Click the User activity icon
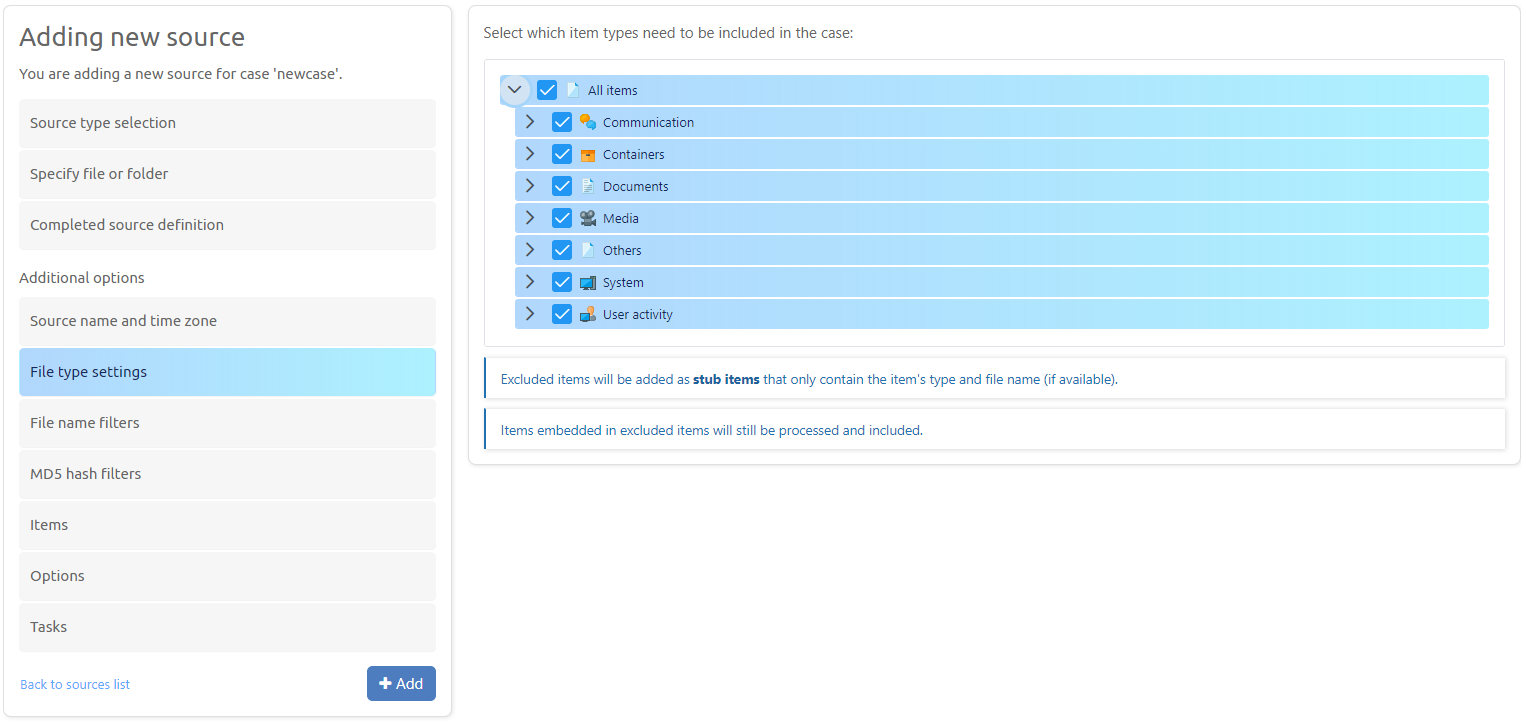 click(587, 313)
